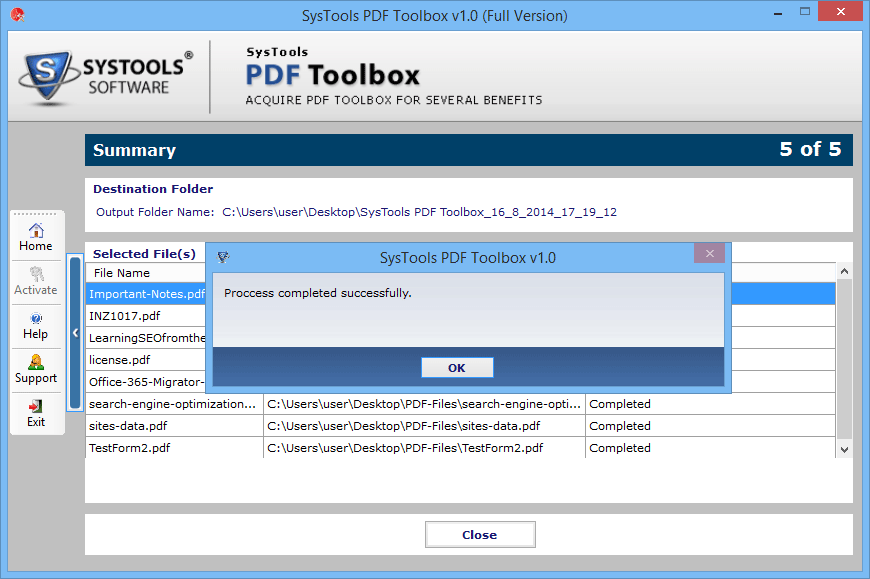Click the Support person icon
This screenshot has height=579, width=870.
[x=36, y=362]
